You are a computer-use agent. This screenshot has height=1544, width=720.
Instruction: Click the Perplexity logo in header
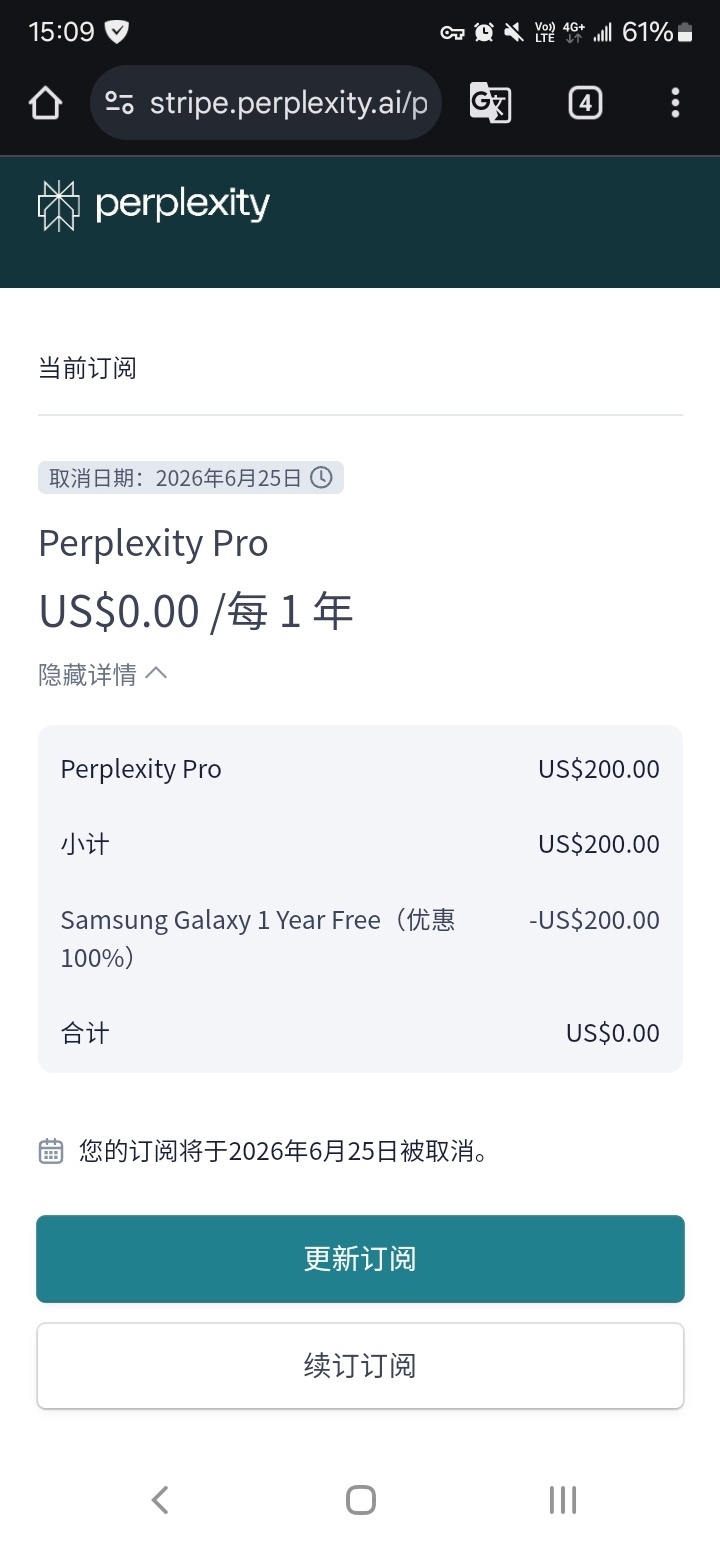153,205
